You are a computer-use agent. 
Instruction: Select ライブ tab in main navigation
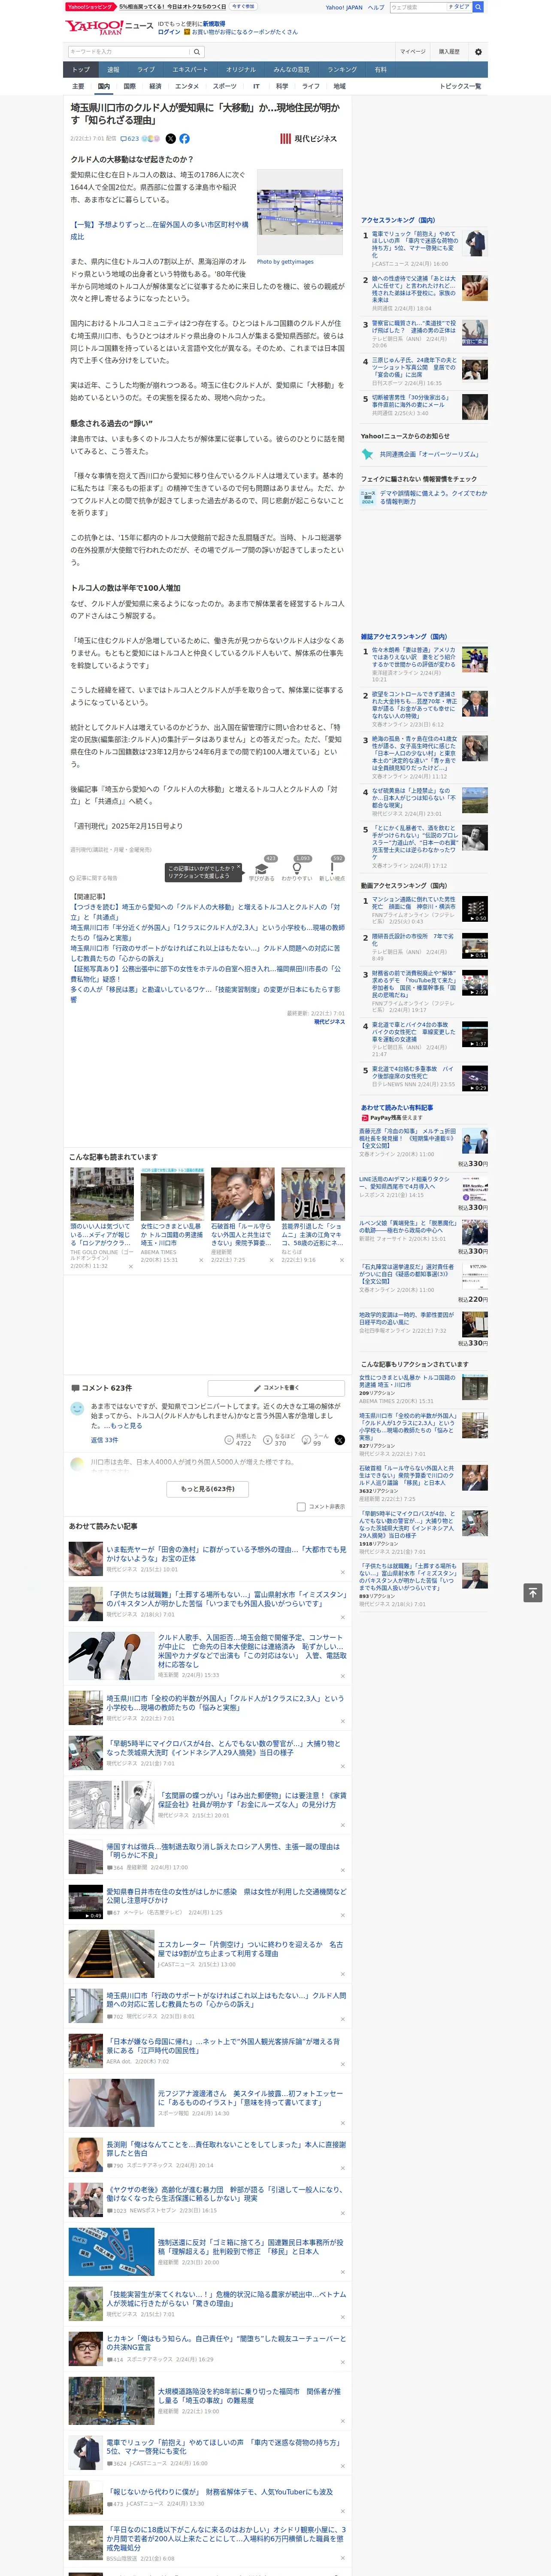(146, 70)
